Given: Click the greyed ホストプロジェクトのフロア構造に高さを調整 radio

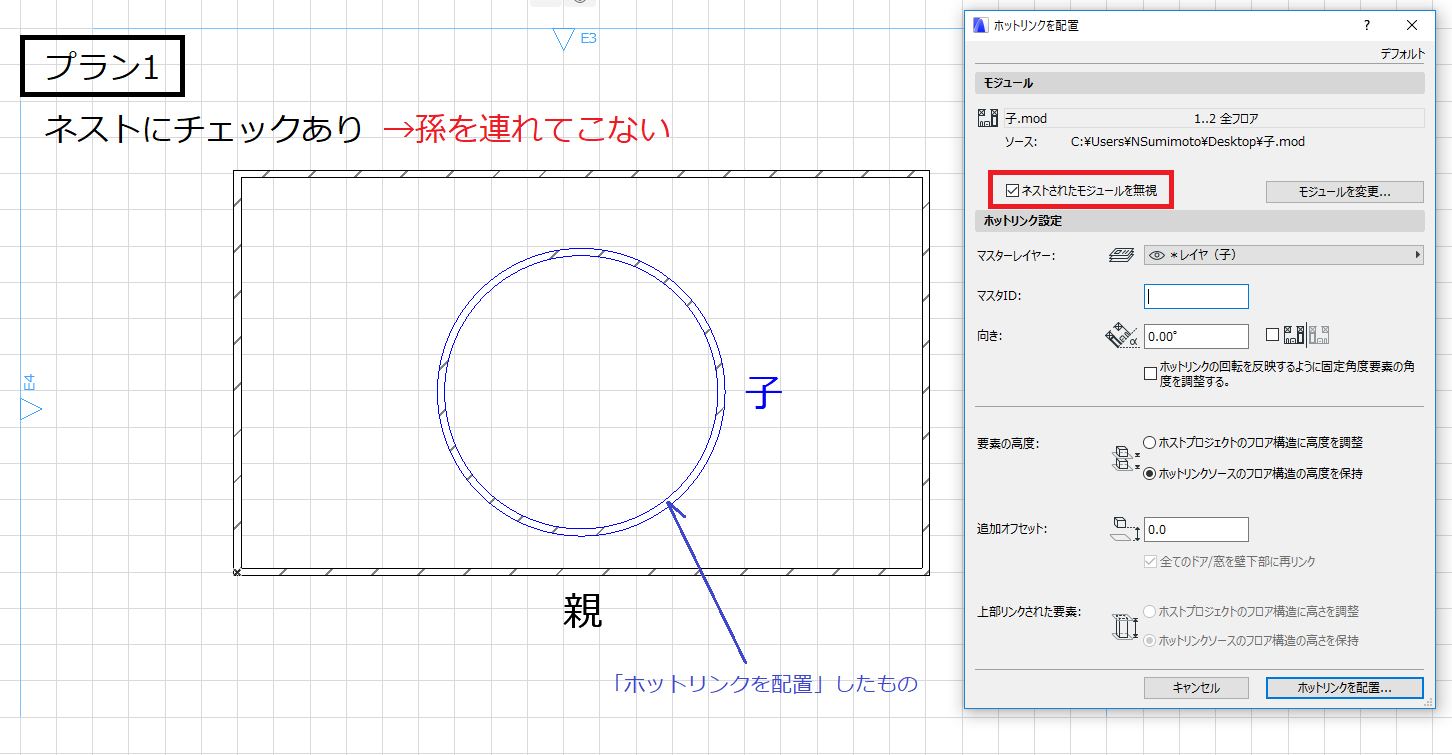Looking at the screenshot, I should [x=1150, y=611].
